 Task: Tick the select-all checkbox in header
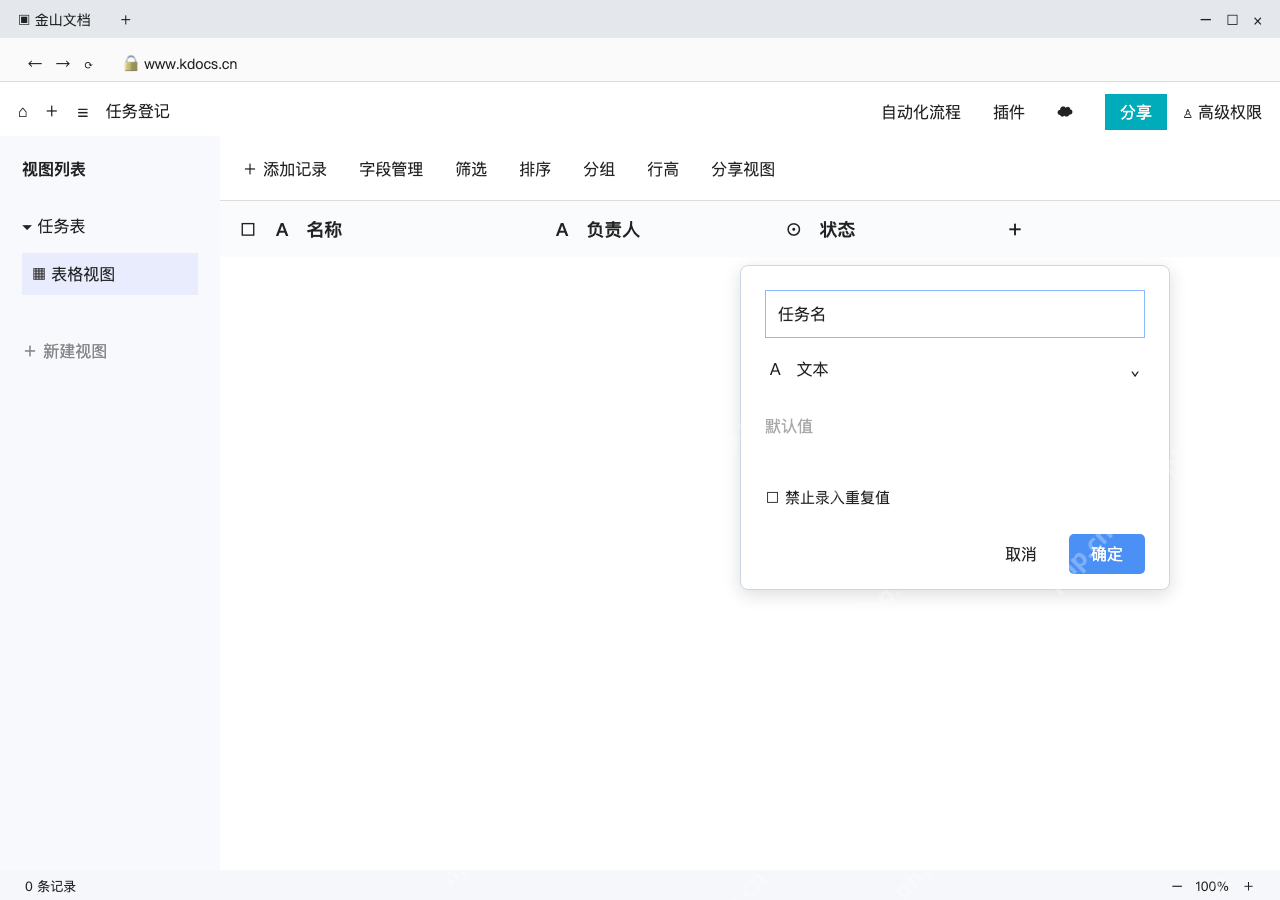pos(248,230)
